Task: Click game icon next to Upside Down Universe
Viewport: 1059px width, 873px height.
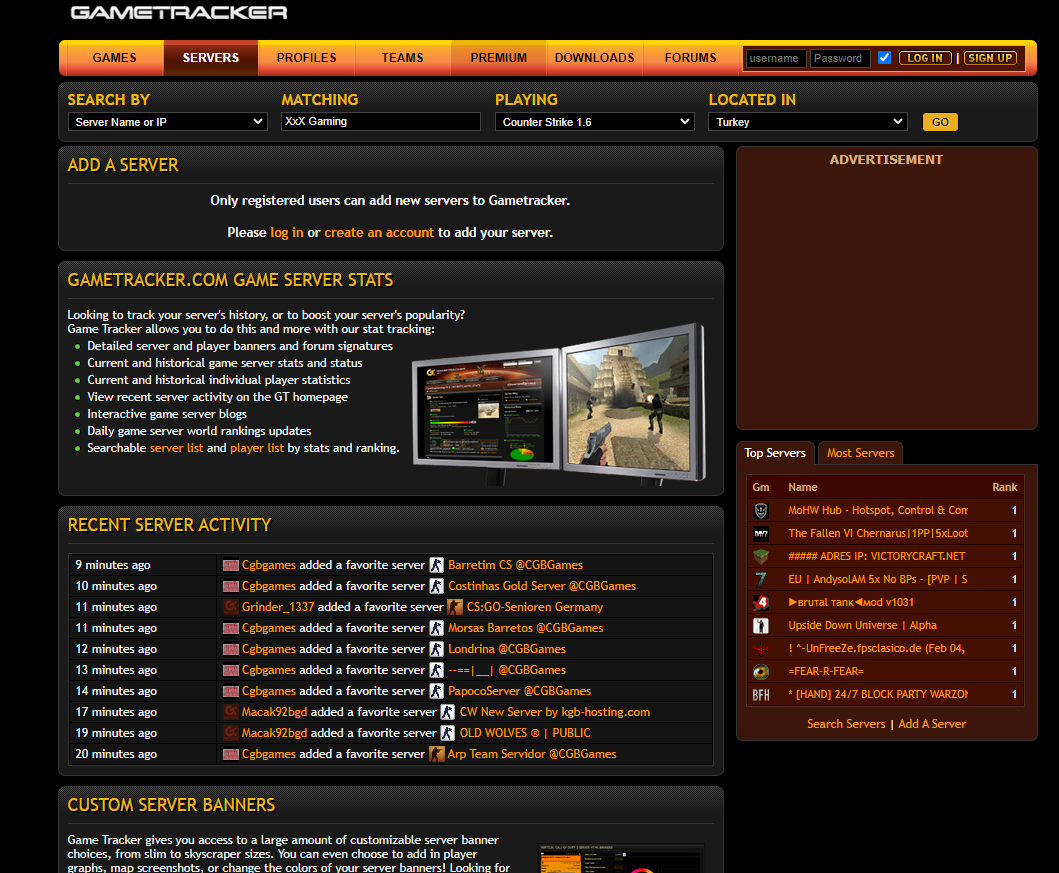Action: coord(761,625)
